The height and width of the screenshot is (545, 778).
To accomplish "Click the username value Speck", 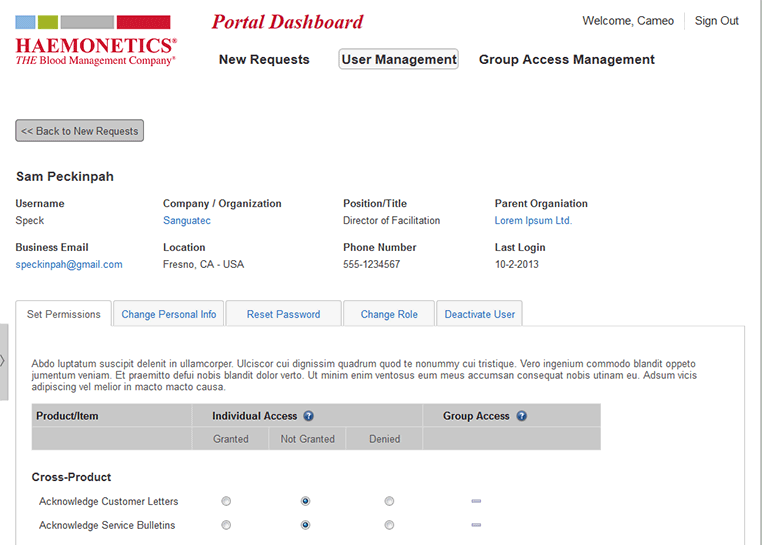I will [x=30, y=220].
